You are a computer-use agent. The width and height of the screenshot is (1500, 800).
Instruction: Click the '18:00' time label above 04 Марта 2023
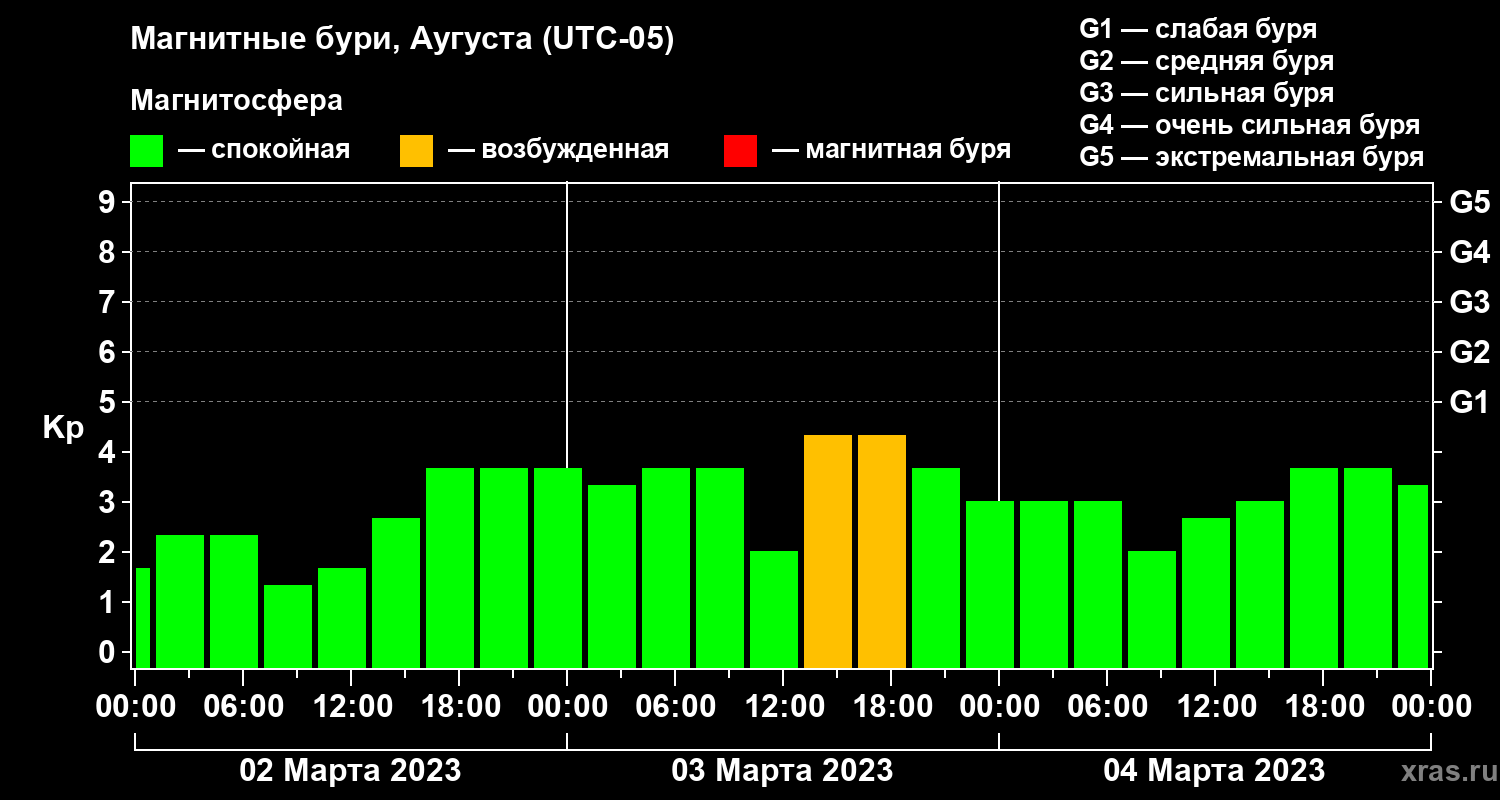(x=1323, y=707)
